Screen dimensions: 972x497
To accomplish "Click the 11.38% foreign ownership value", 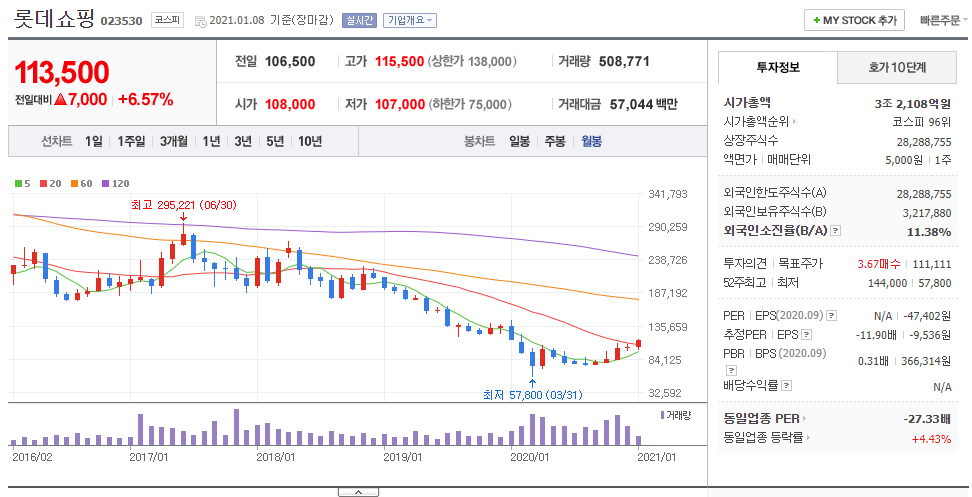I will pos(929,232).
